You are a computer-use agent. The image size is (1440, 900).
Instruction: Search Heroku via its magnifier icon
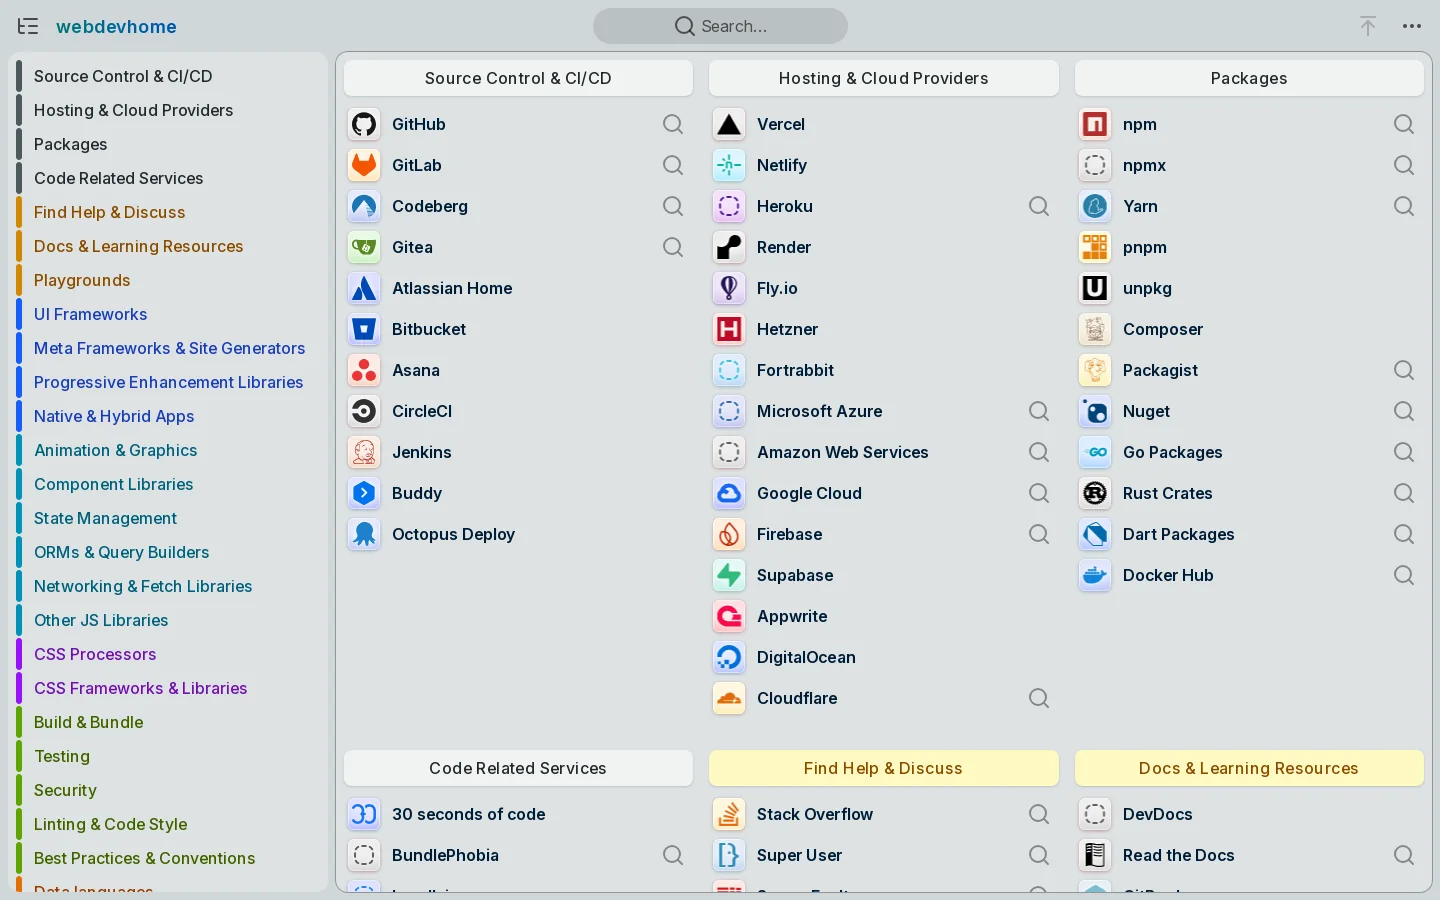[1039, 206]
